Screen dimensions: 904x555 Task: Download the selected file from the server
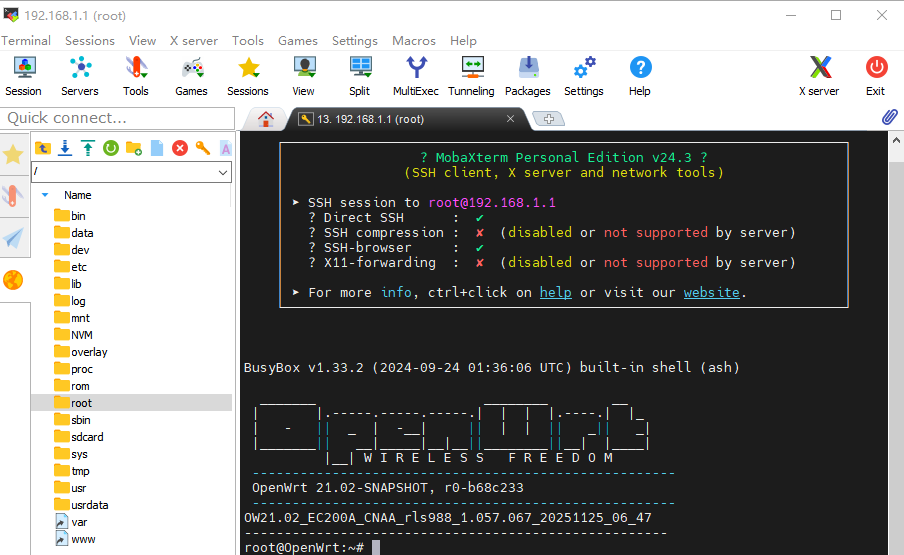click(x=65, y=148)
